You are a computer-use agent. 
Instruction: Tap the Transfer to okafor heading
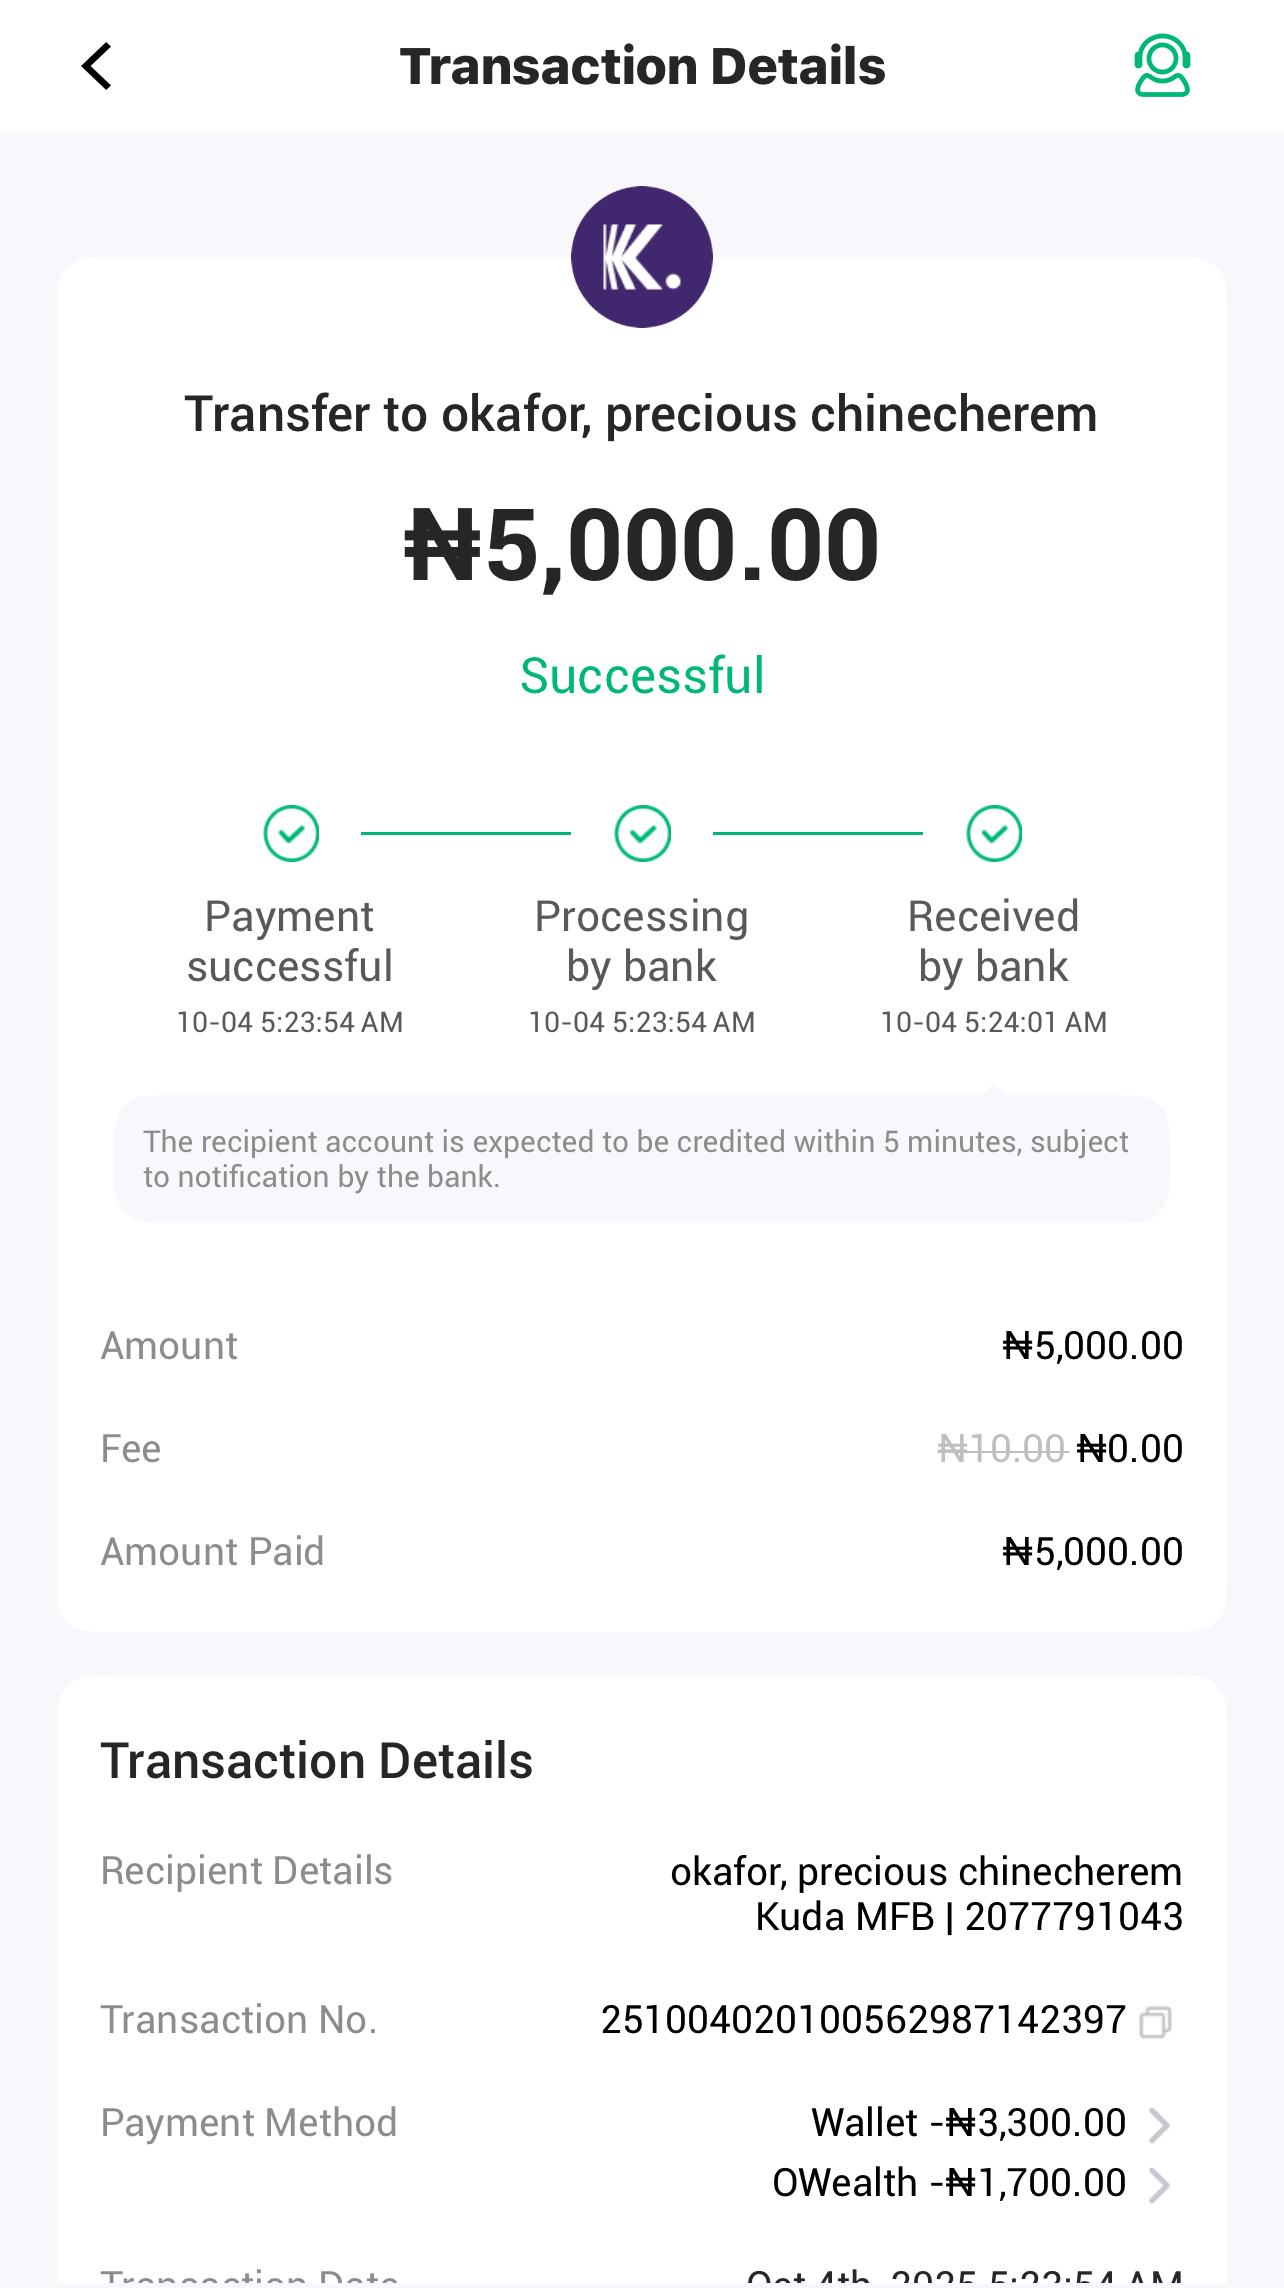641,414
